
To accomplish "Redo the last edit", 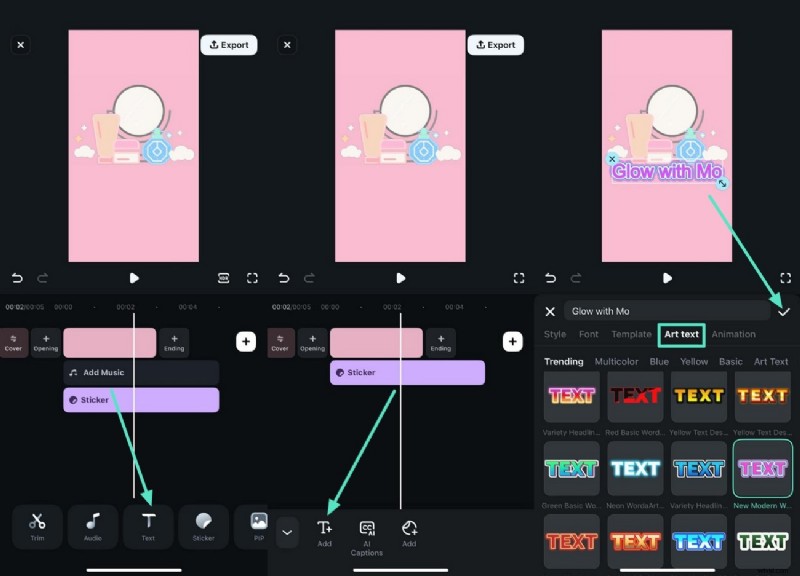I will [42, 278].
